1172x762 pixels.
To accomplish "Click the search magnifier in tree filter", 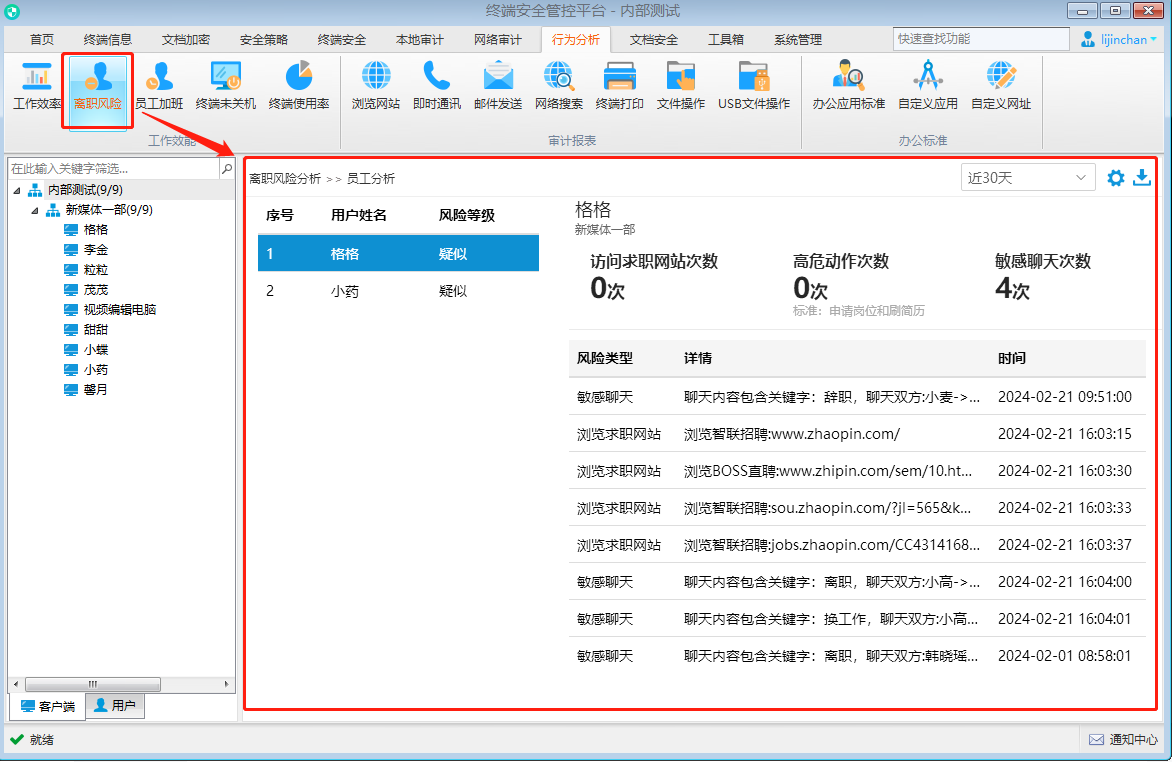I will point(227,168).
